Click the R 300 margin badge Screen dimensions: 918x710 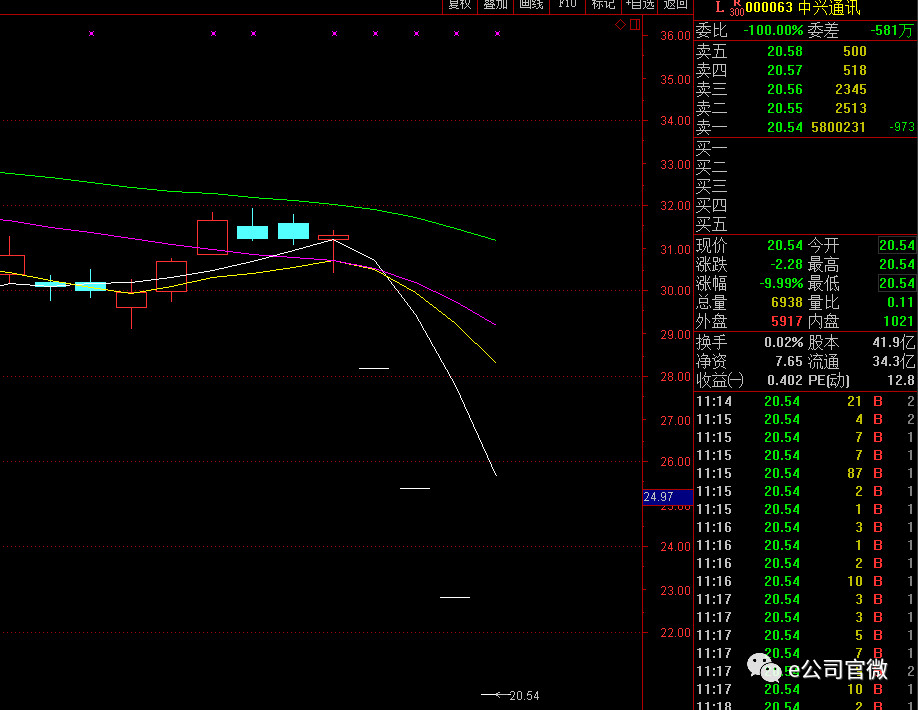point(736,8)
